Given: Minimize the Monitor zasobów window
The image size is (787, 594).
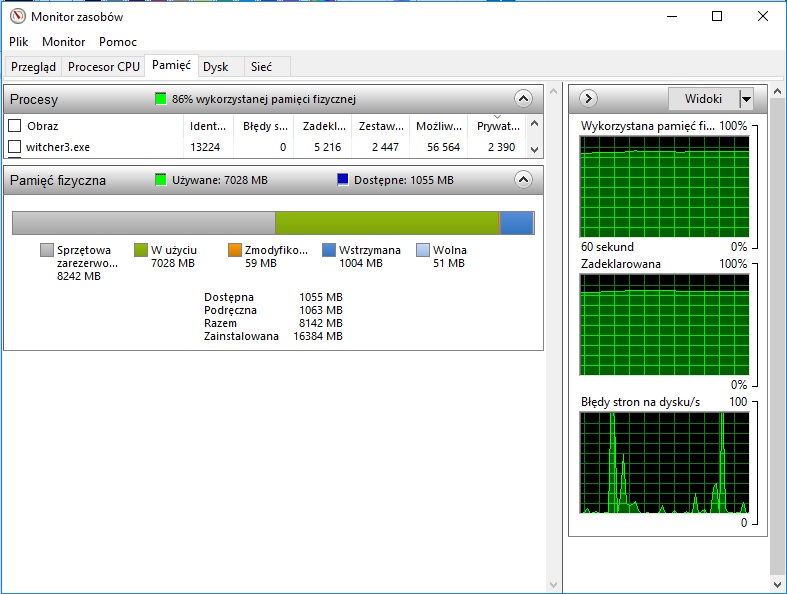Looking at the screenshot, I should point(672,16).
